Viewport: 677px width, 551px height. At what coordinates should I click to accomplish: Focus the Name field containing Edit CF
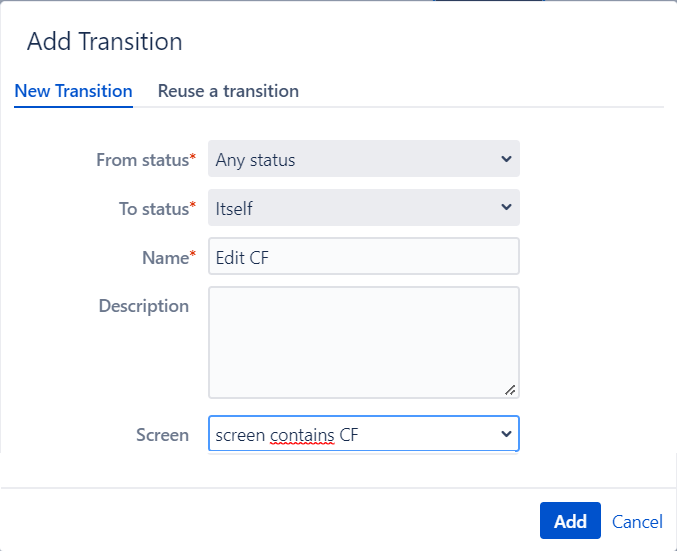[x=364, y=256]
